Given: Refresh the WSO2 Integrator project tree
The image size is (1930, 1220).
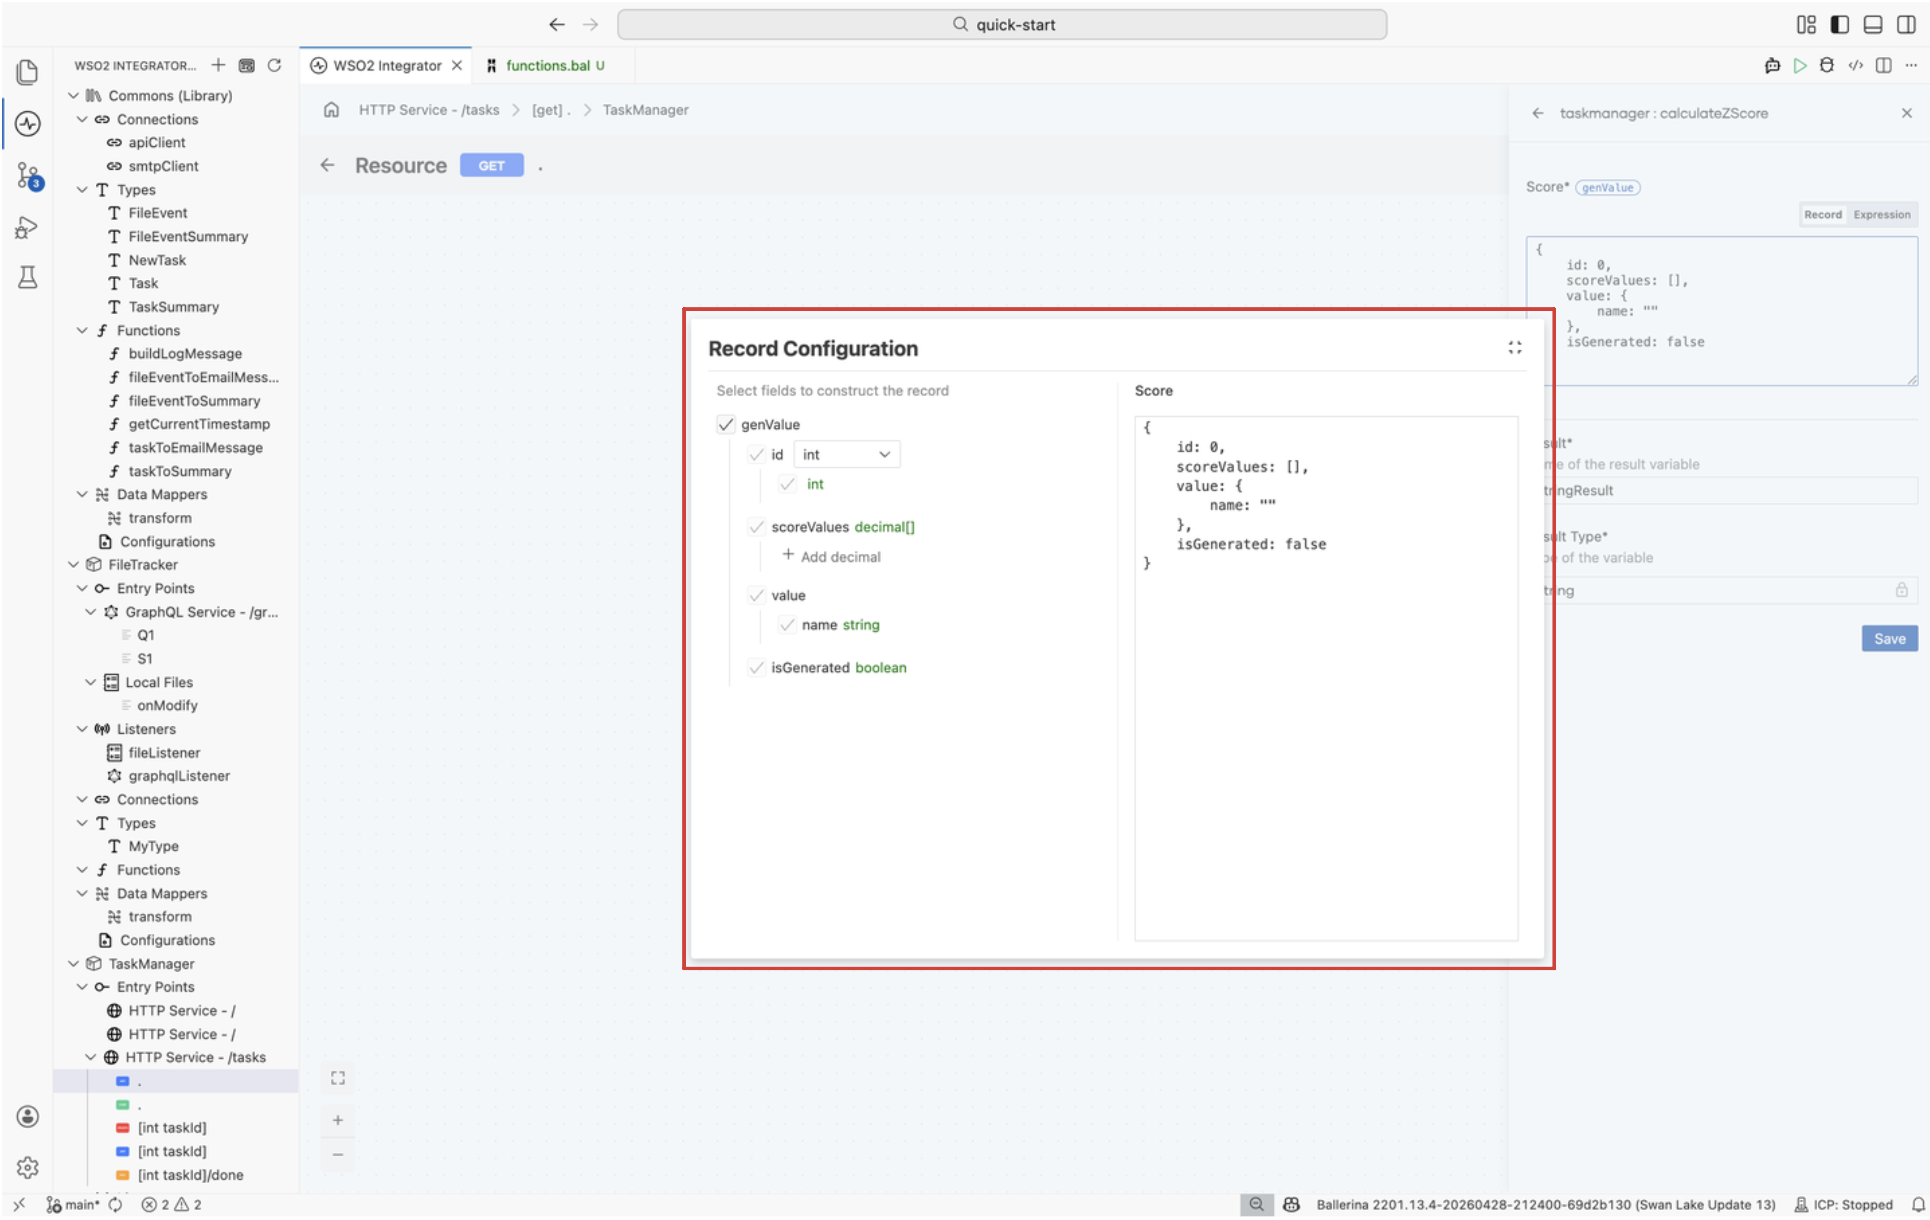Looking at the screenshot, I should coord(274,66).
